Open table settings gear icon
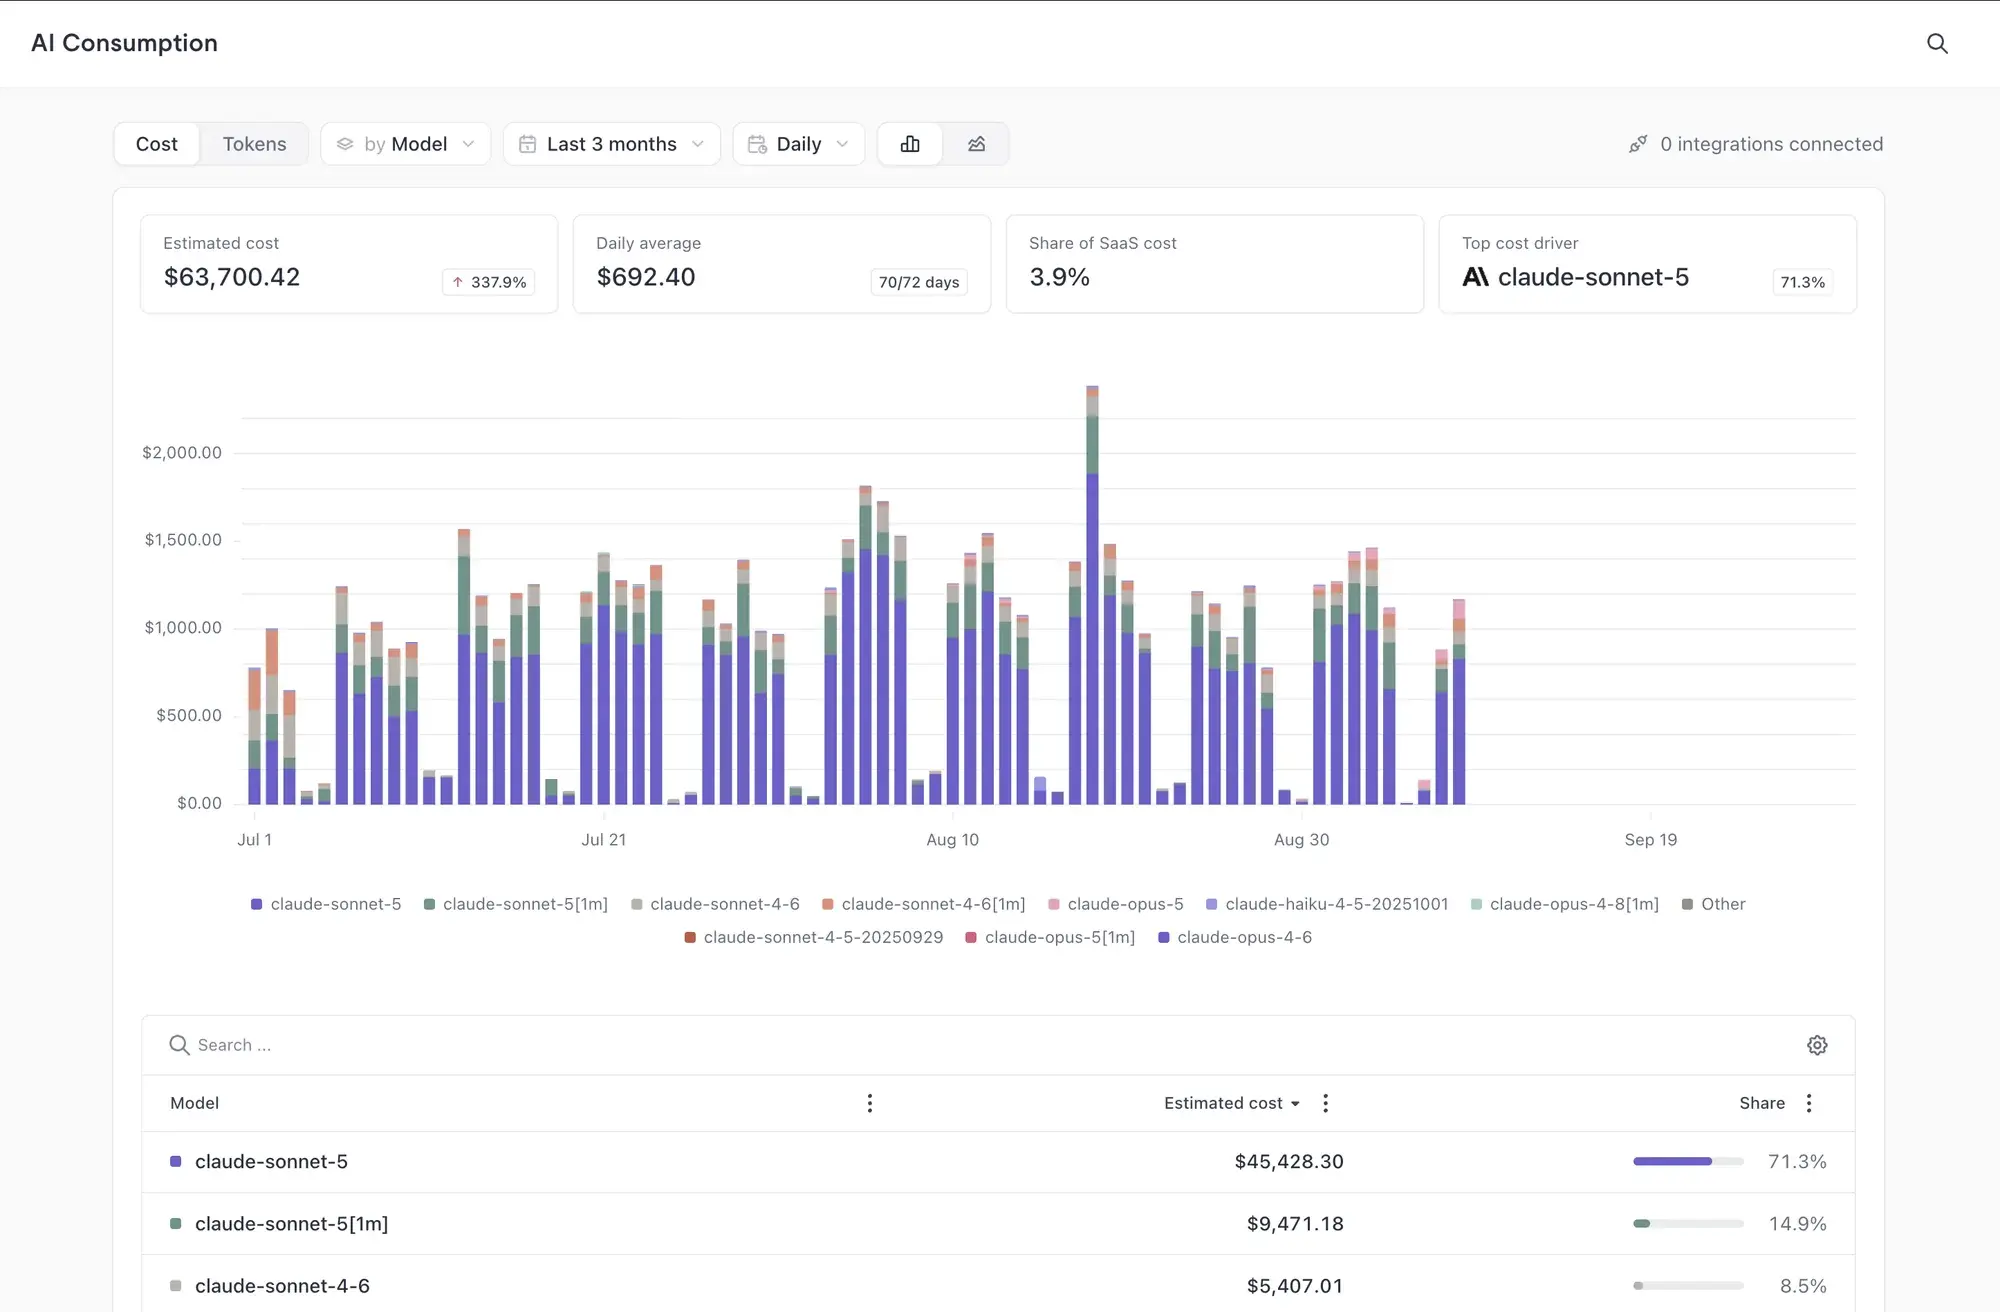This screenshot has width=2000, height=1312. coord(1817,1045)
